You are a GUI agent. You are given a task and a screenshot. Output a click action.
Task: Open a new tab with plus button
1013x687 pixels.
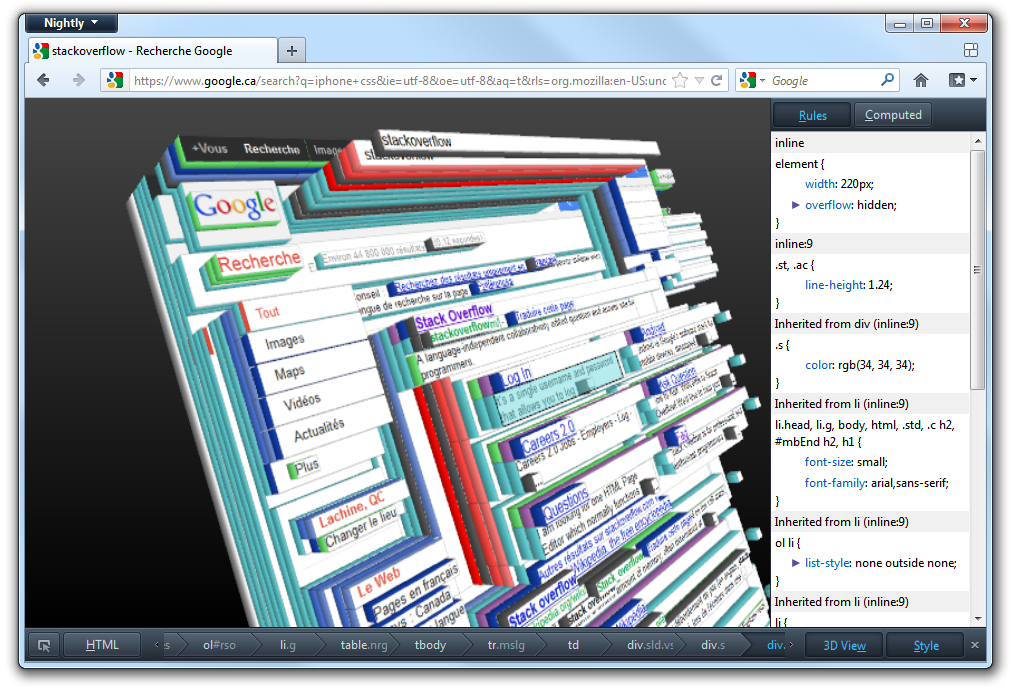click(x=292, y=51)
